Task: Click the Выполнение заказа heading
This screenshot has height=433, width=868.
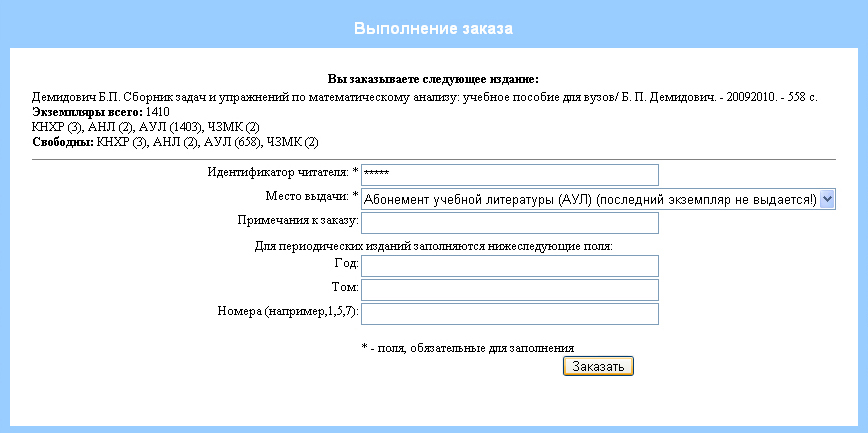Action: click(433, 29)
